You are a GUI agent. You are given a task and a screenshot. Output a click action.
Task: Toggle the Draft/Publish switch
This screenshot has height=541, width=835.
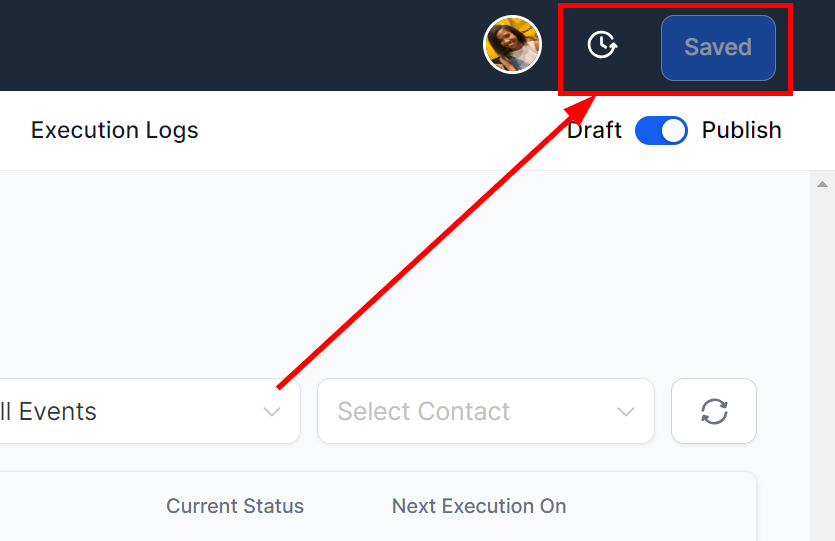661,130
